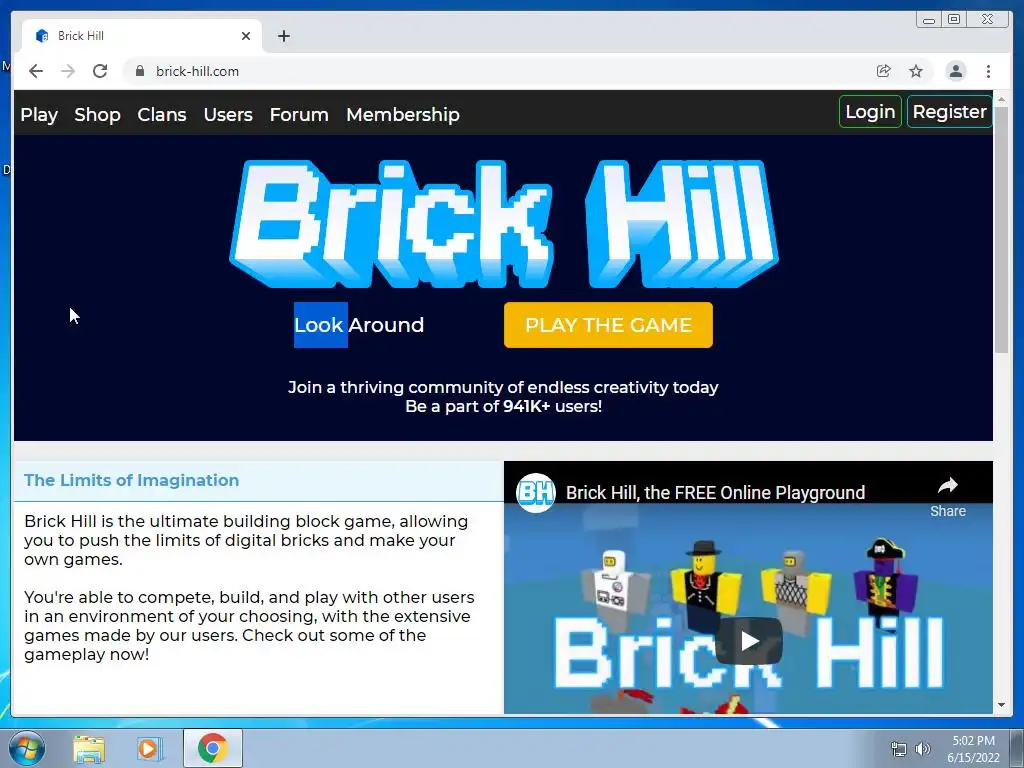Screen dimensions: 1024x768
Task: Open the Shop page
Action: (97, 114)
